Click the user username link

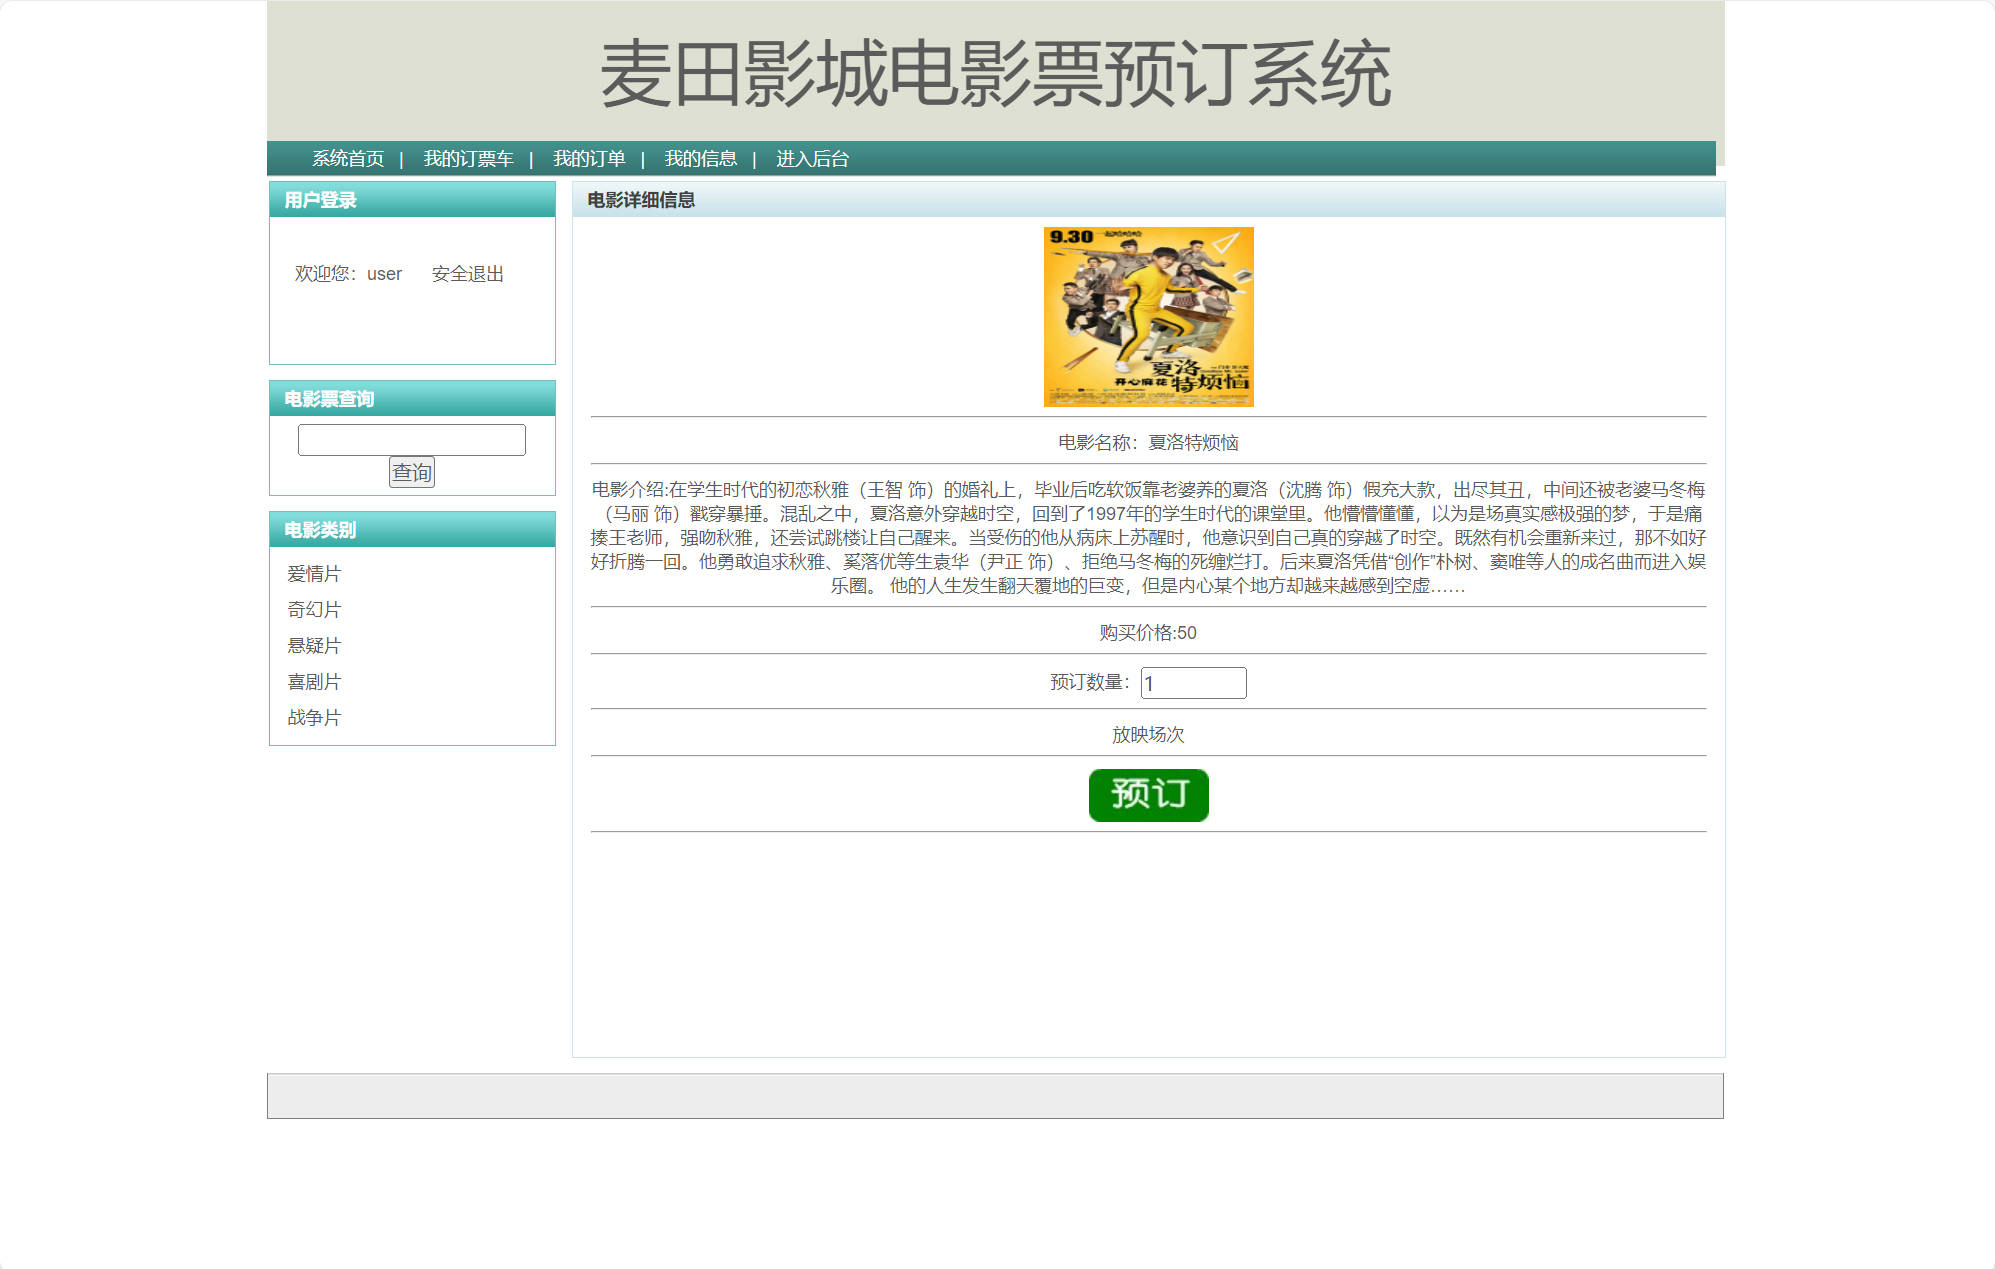pos(384,273)
